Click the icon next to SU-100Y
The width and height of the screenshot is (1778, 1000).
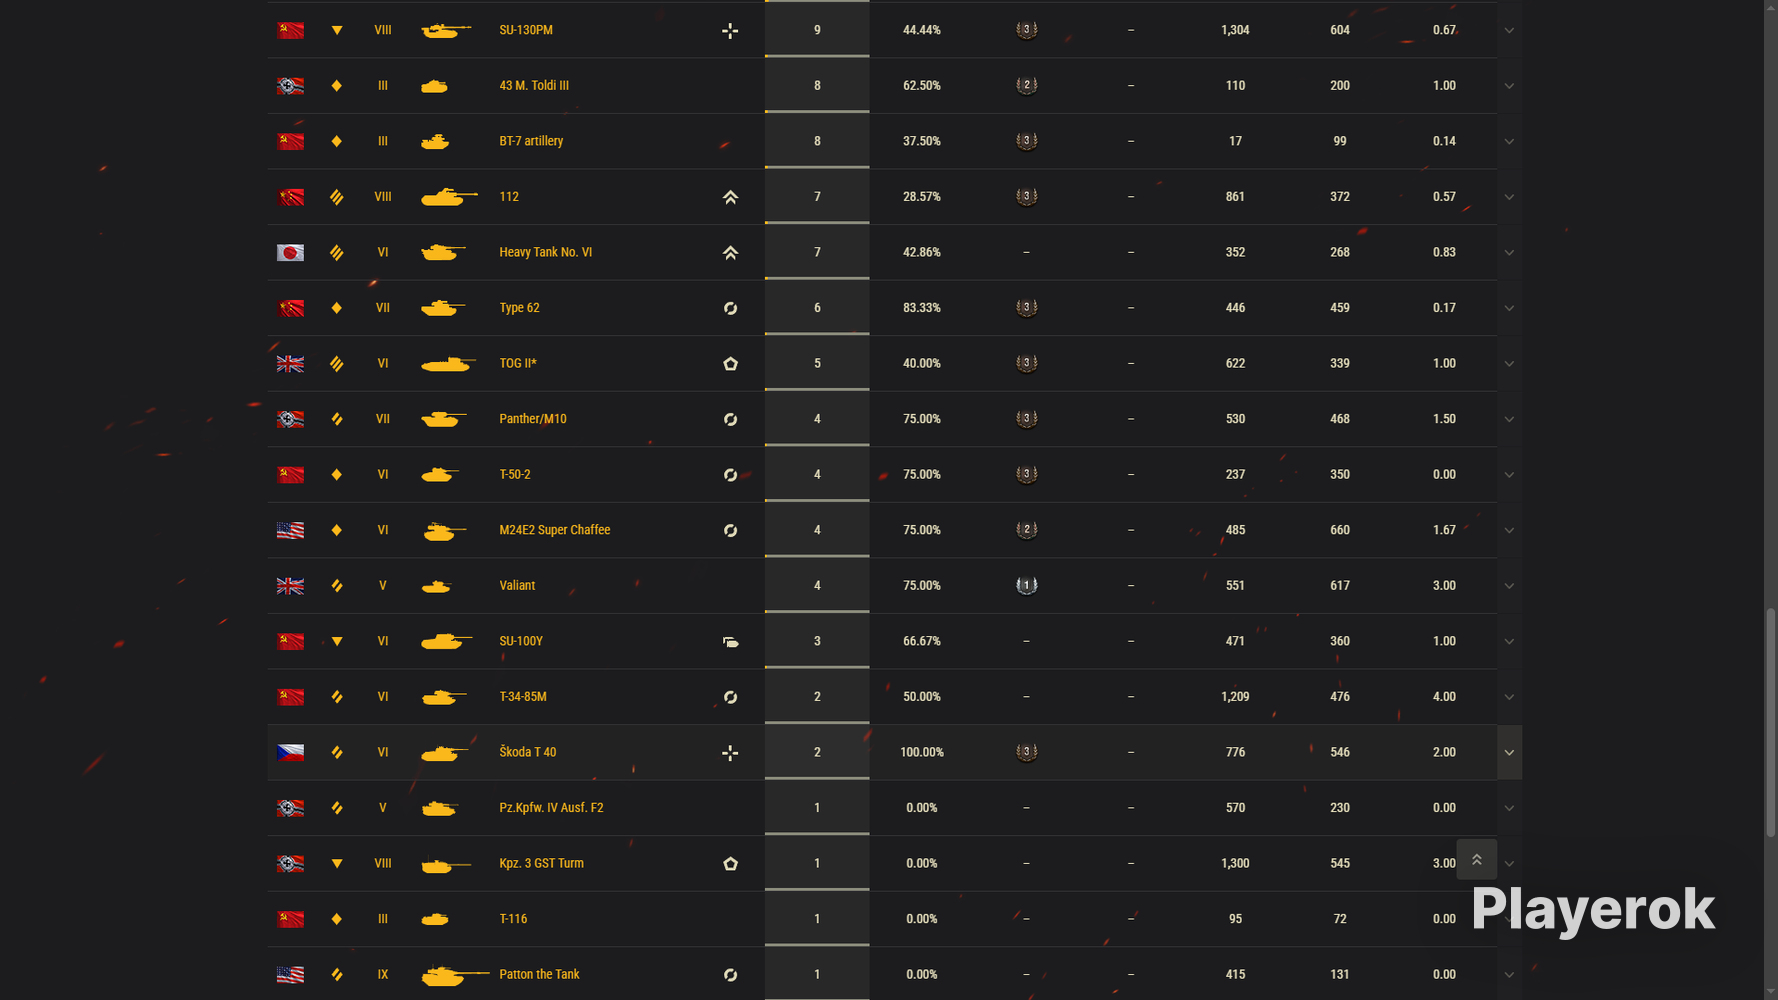pos(730,642)
